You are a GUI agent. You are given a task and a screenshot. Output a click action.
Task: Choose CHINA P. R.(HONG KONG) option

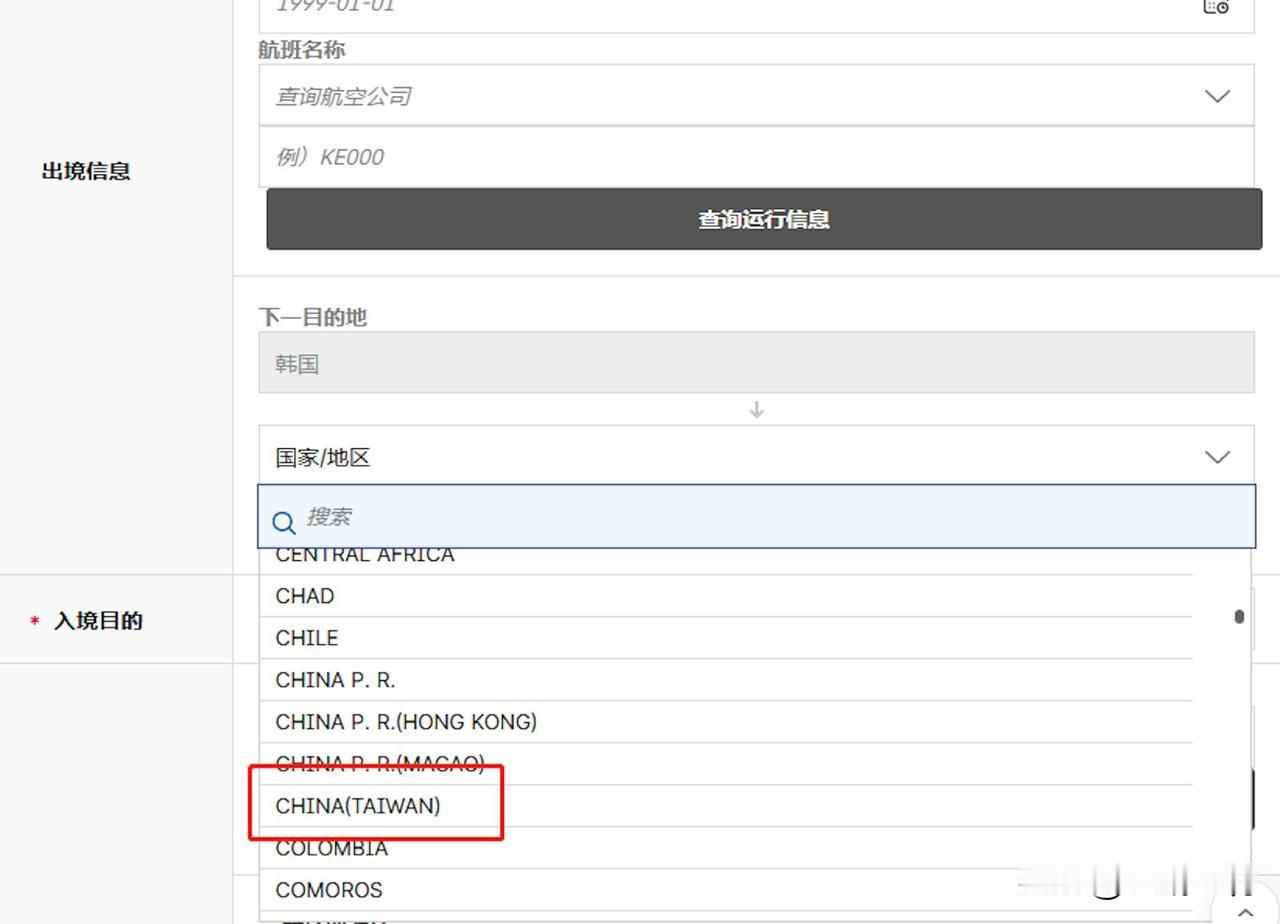tap(400, 721)
